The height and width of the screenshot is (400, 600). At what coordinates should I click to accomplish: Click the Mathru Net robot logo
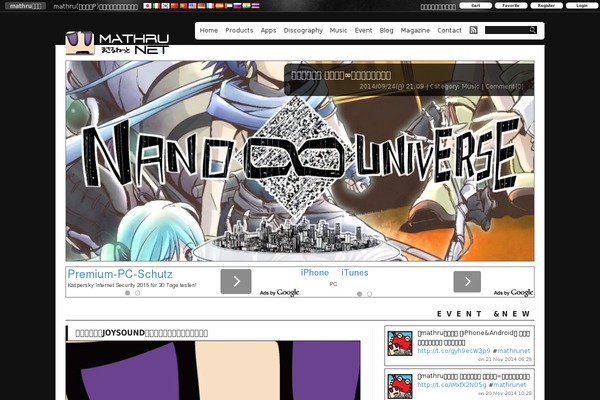[x=80, y=42]
